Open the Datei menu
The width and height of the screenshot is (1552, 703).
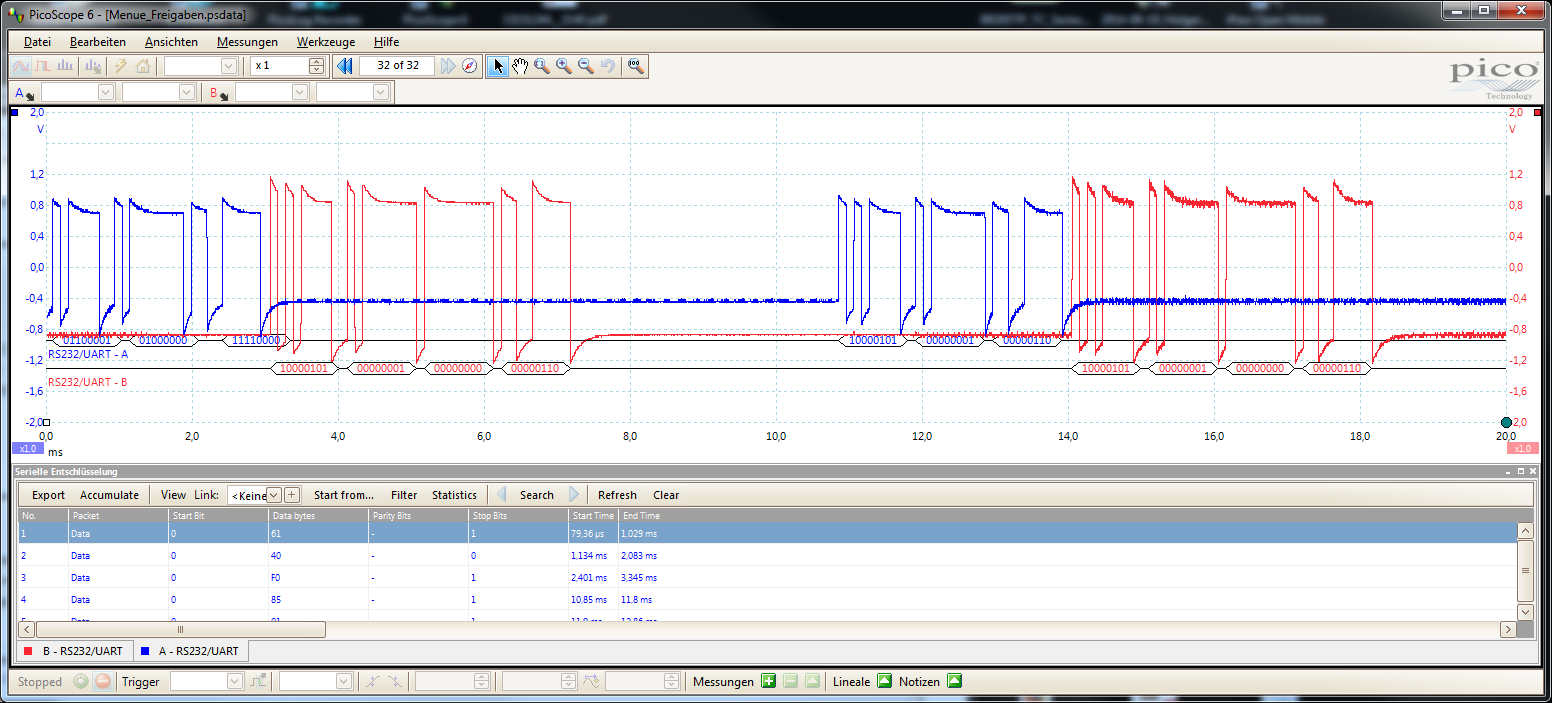coord(37,42)
